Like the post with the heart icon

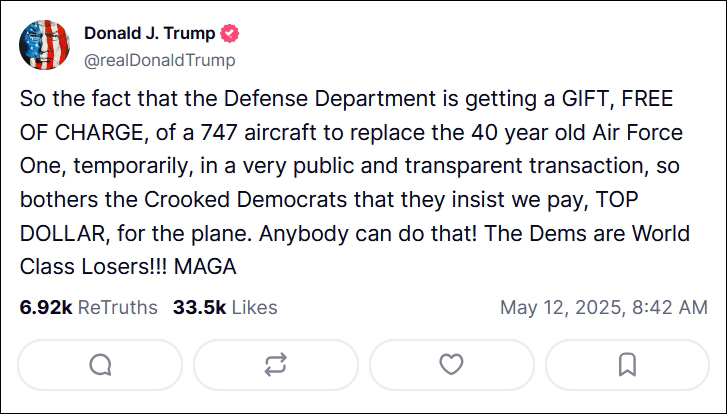(x=452, y=364)
